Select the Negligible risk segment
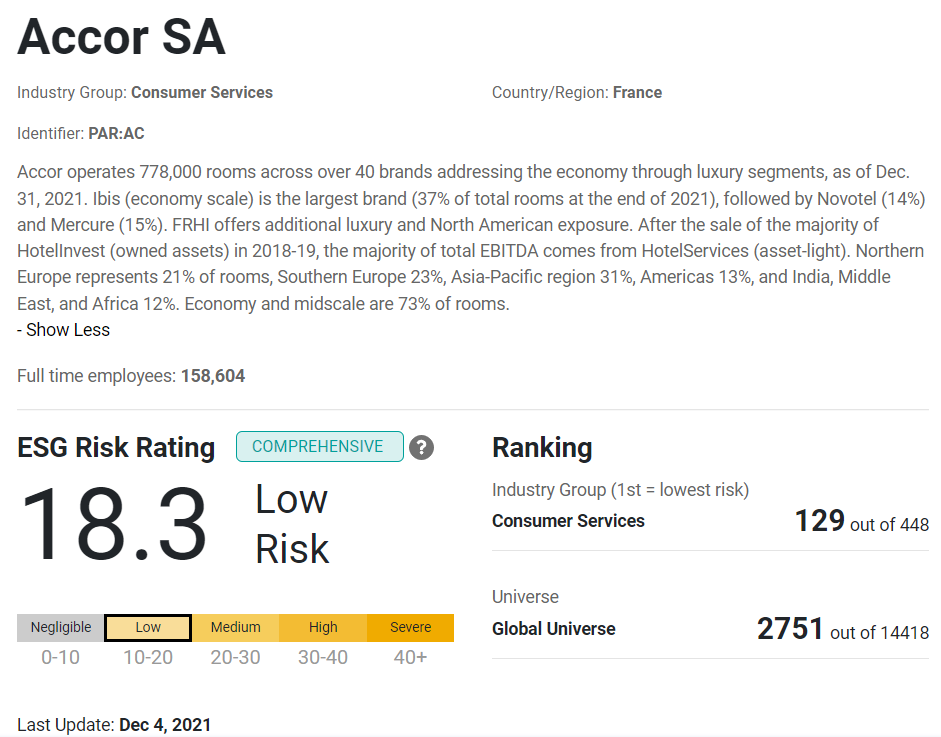The height and width of the screenshot is (737, 941). (x=61, y=627)
